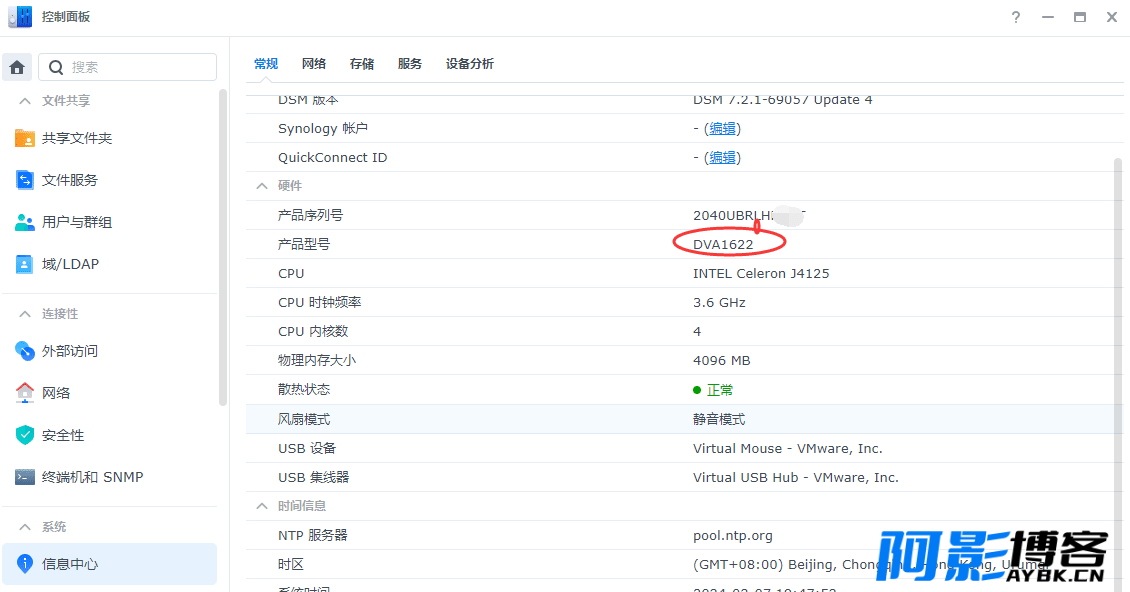Select the Virtual Mouse - VMware, Inc. entry
The width and height of the screenshot is (1130, 592).
click(x=788, y=449)
